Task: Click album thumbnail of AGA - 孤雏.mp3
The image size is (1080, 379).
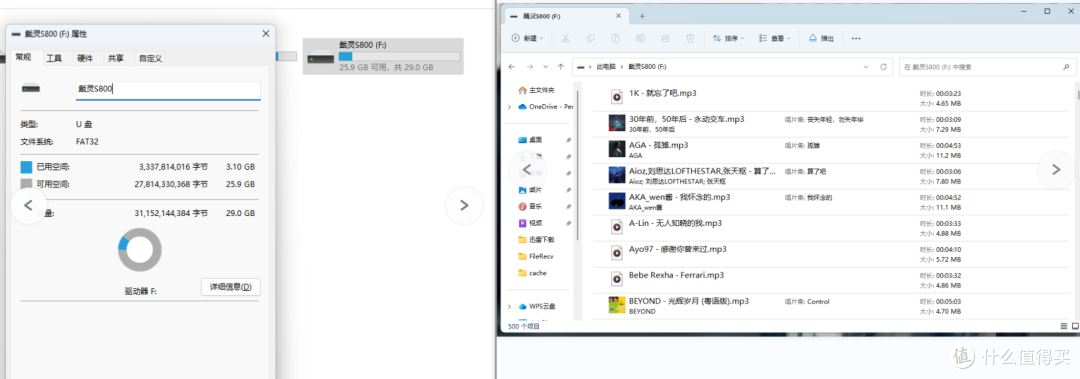Action: tap(617, 149)
